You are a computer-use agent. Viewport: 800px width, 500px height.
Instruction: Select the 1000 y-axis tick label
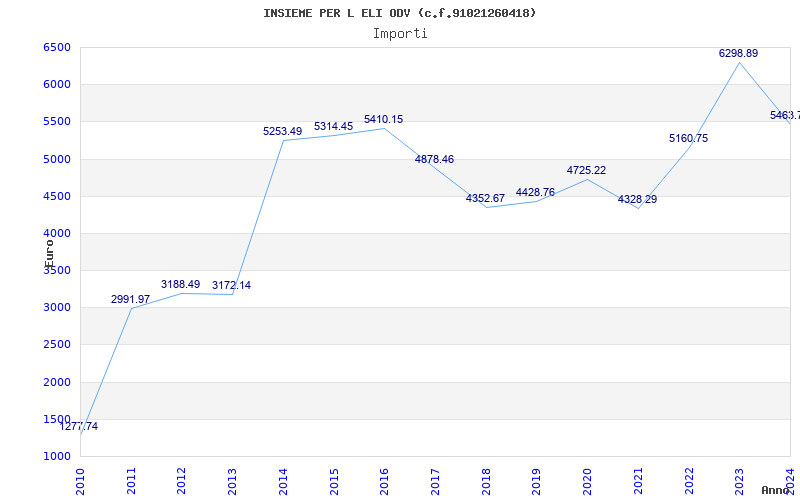(x=57, y=456)
